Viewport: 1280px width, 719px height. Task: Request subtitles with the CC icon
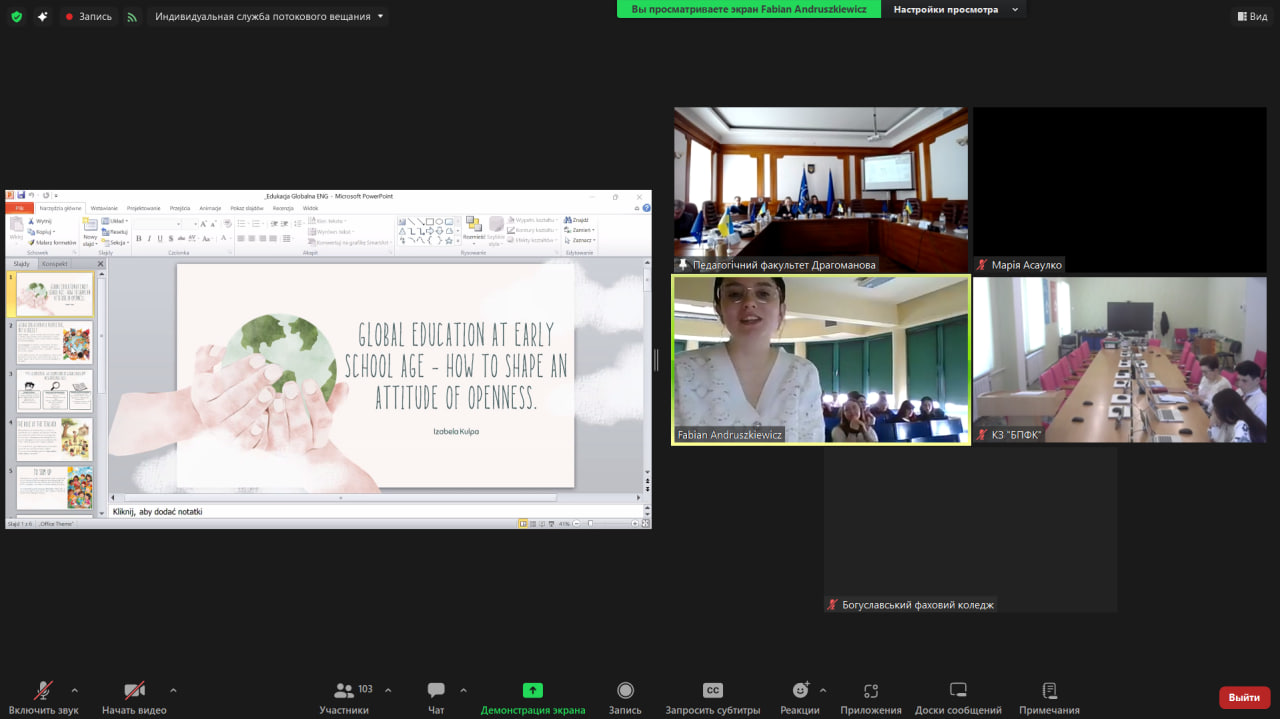click(712, 697)
